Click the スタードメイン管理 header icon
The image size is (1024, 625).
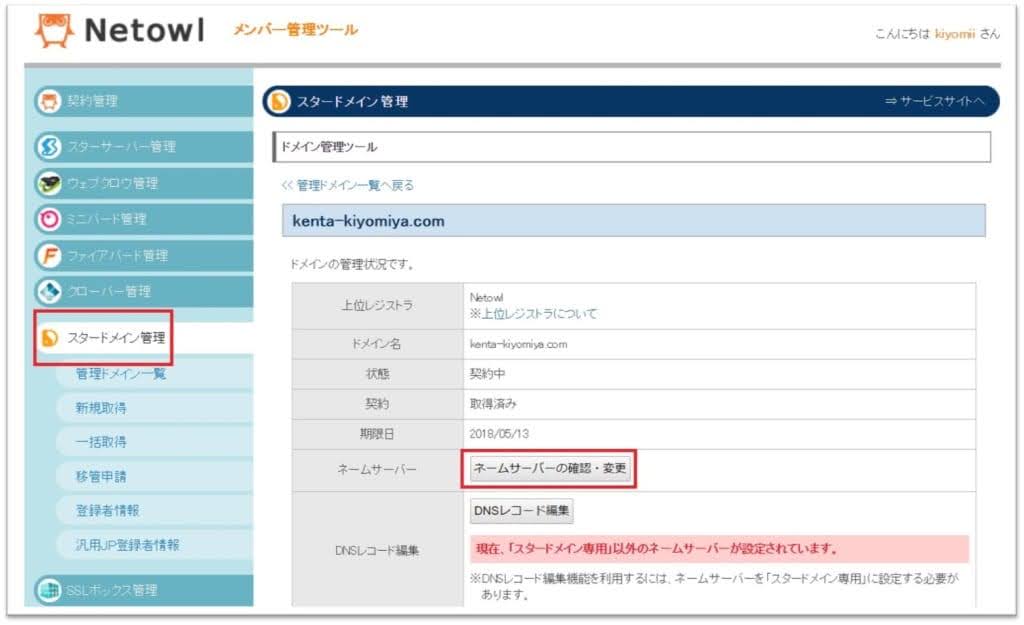pos(279,101)
